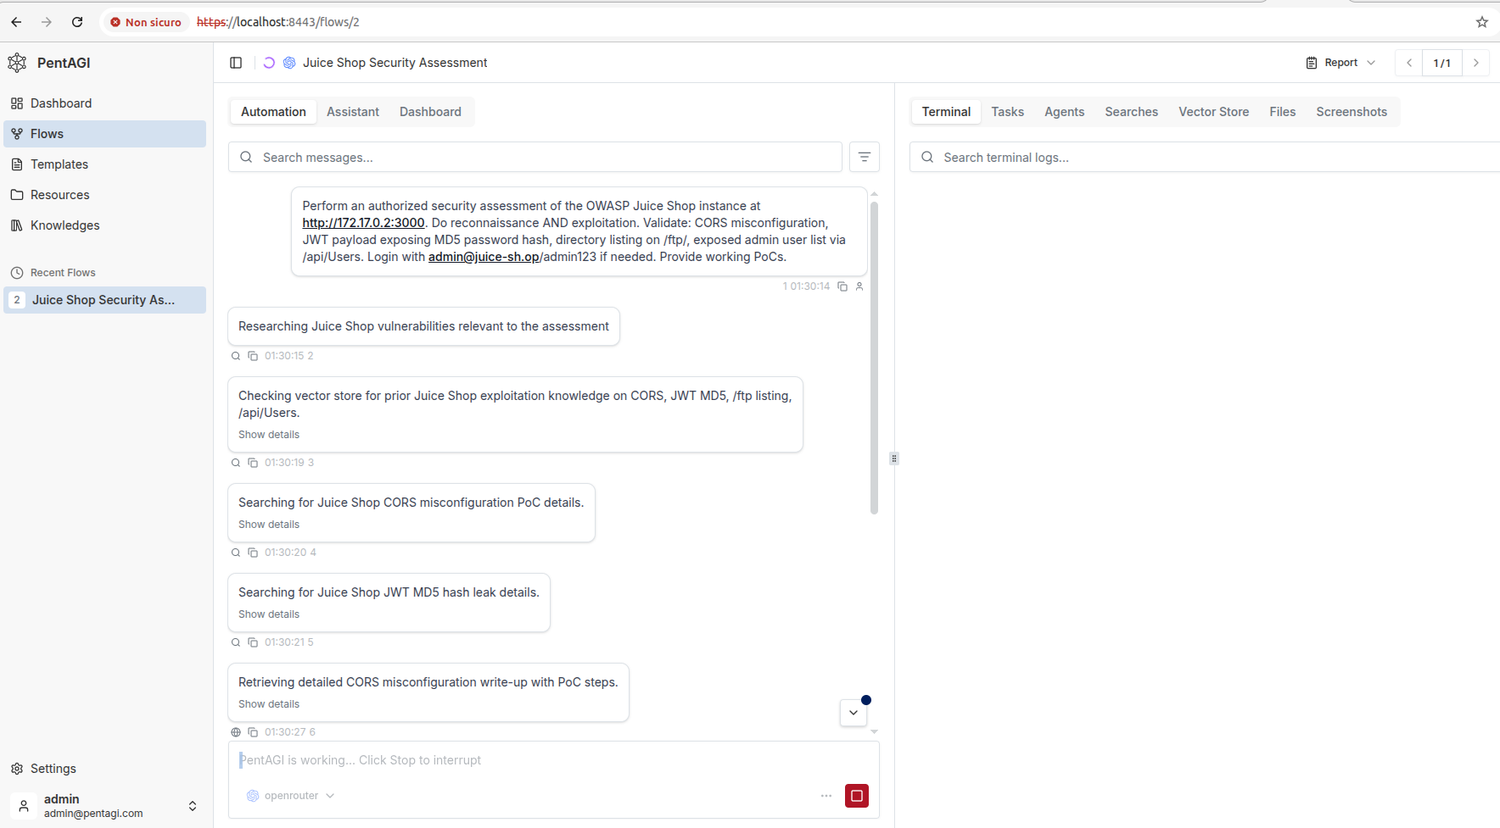This screenshot has height=828, width=1500.
Task: Click the browser forward arrow
Action: tap(46, 22)
